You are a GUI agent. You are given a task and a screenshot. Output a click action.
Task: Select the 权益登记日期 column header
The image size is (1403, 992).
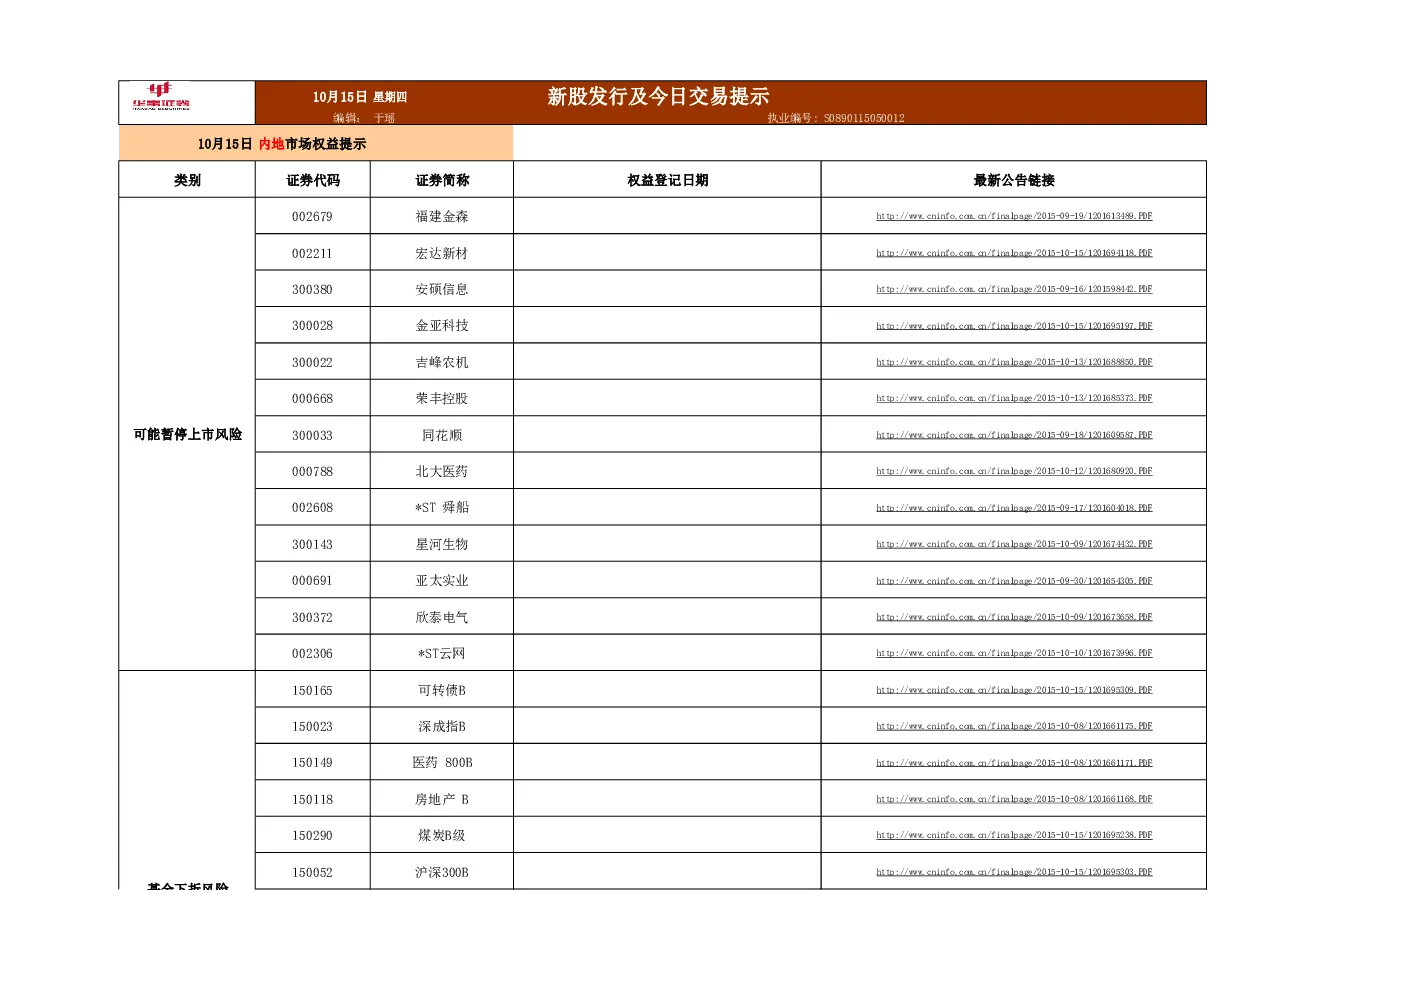tap(667, 180)
